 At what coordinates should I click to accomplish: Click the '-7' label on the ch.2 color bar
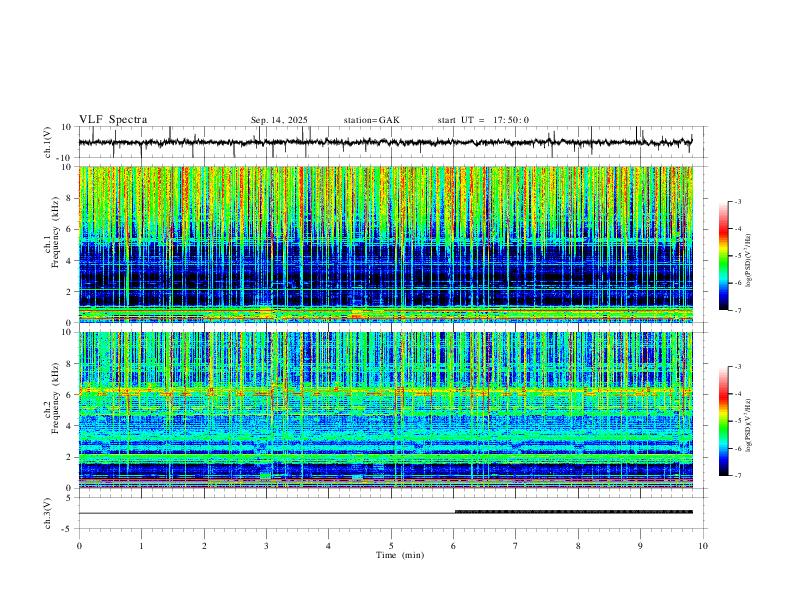737,475
